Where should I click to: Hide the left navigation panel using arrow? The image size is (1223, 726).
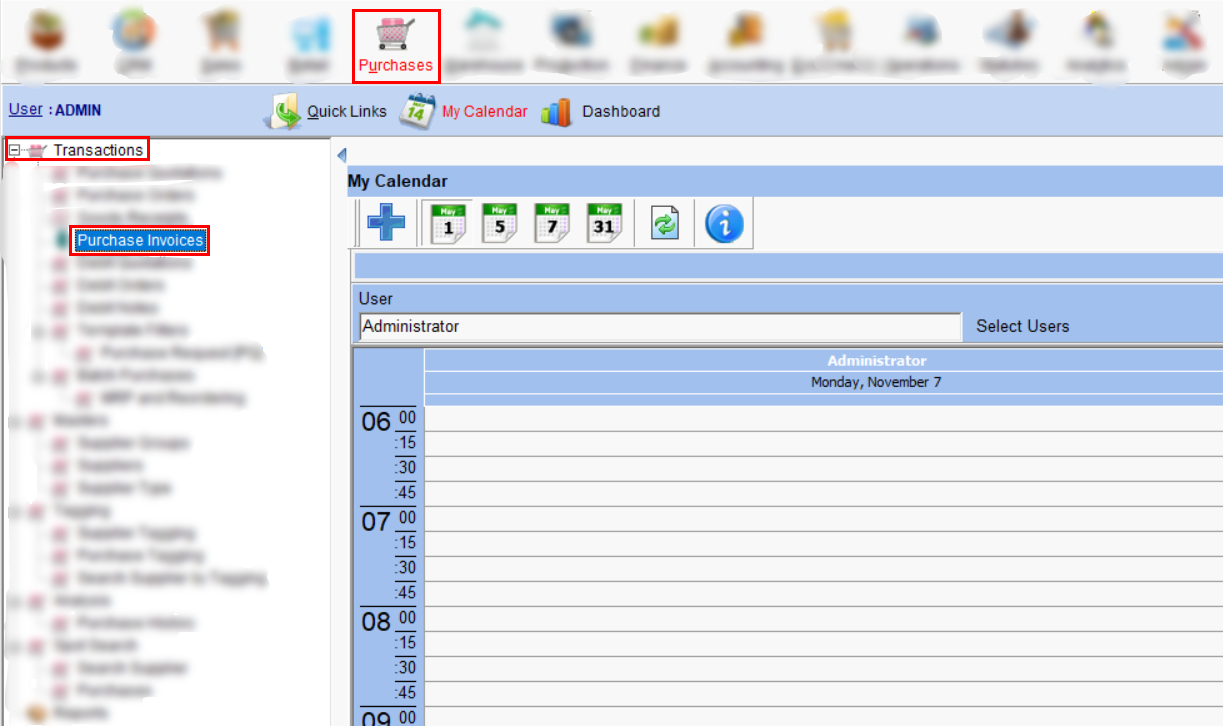(x=341, y=155)
